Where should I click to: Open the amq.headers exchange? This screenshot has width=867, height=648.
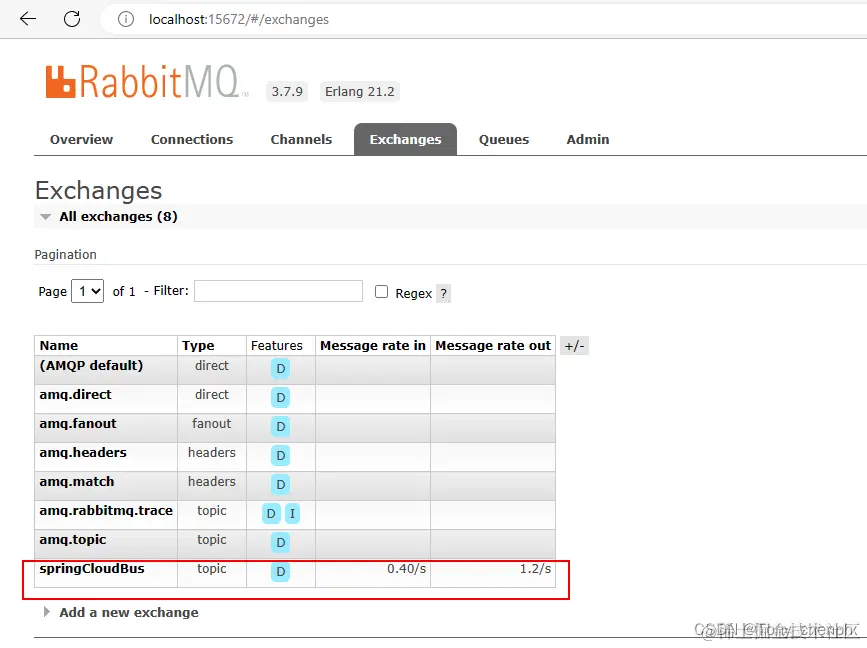coord(83,453)
